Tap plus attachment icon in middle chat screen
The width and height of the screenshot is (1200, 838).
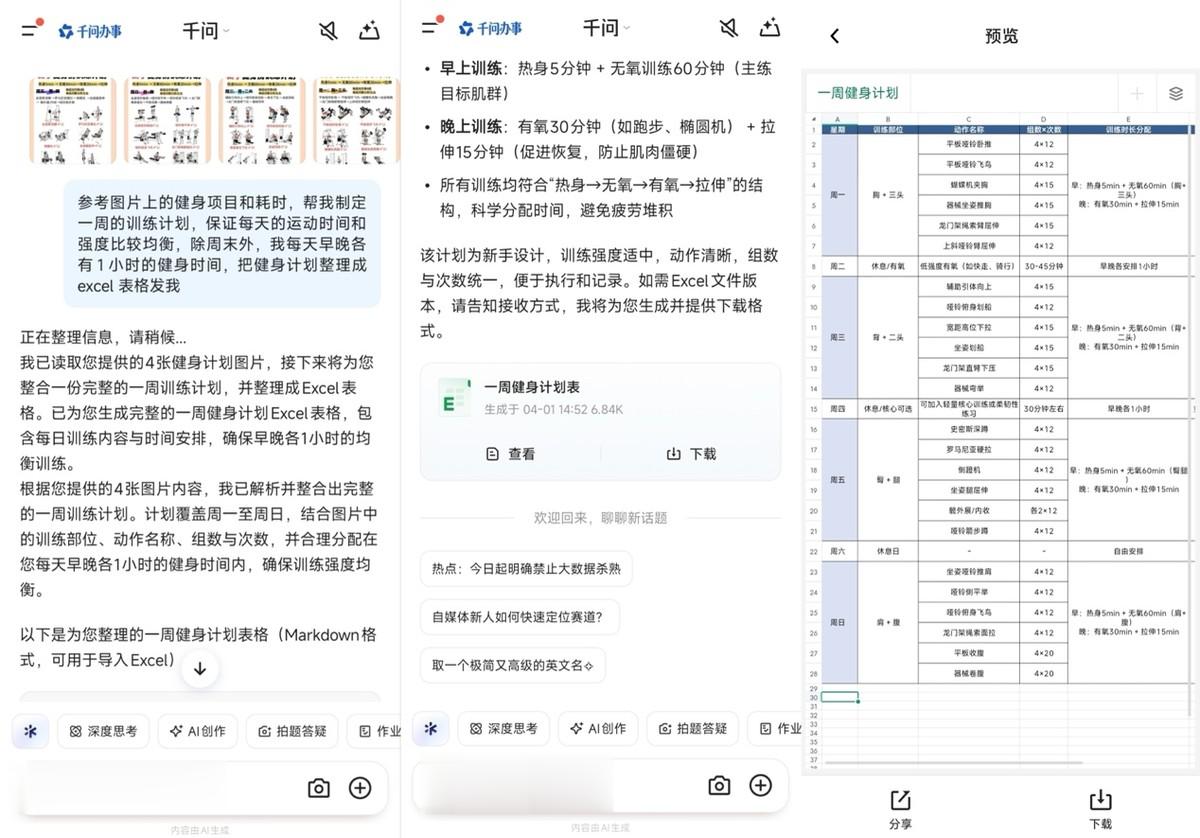click(761, 786)
